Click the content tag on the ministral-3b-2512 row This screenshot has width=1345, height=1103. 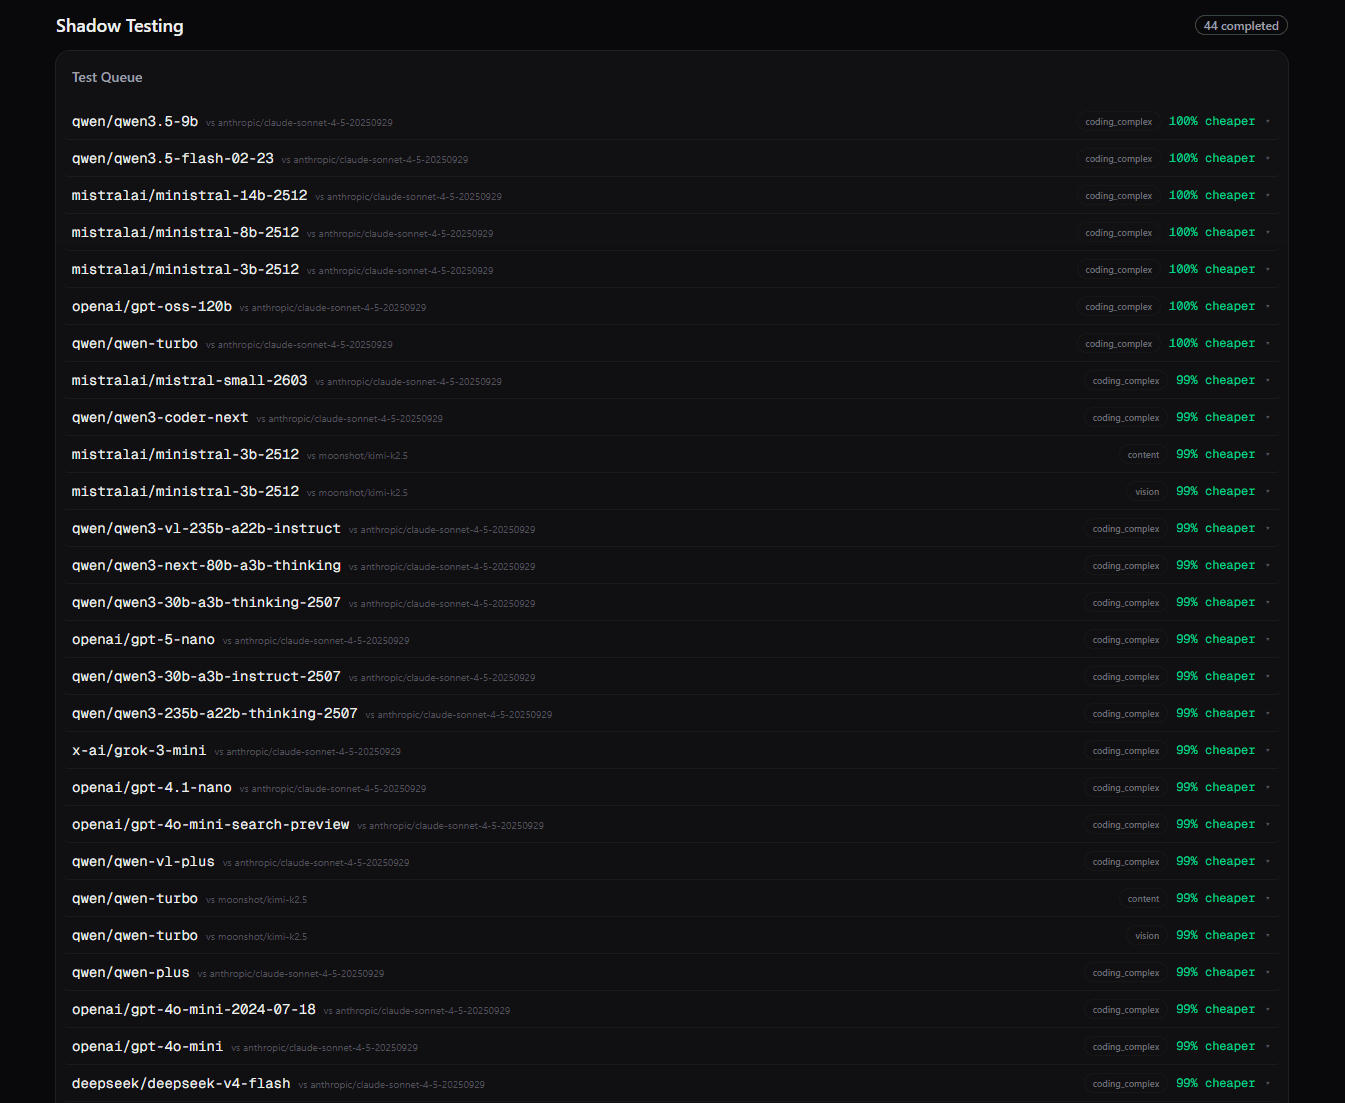click(1143, 455)
